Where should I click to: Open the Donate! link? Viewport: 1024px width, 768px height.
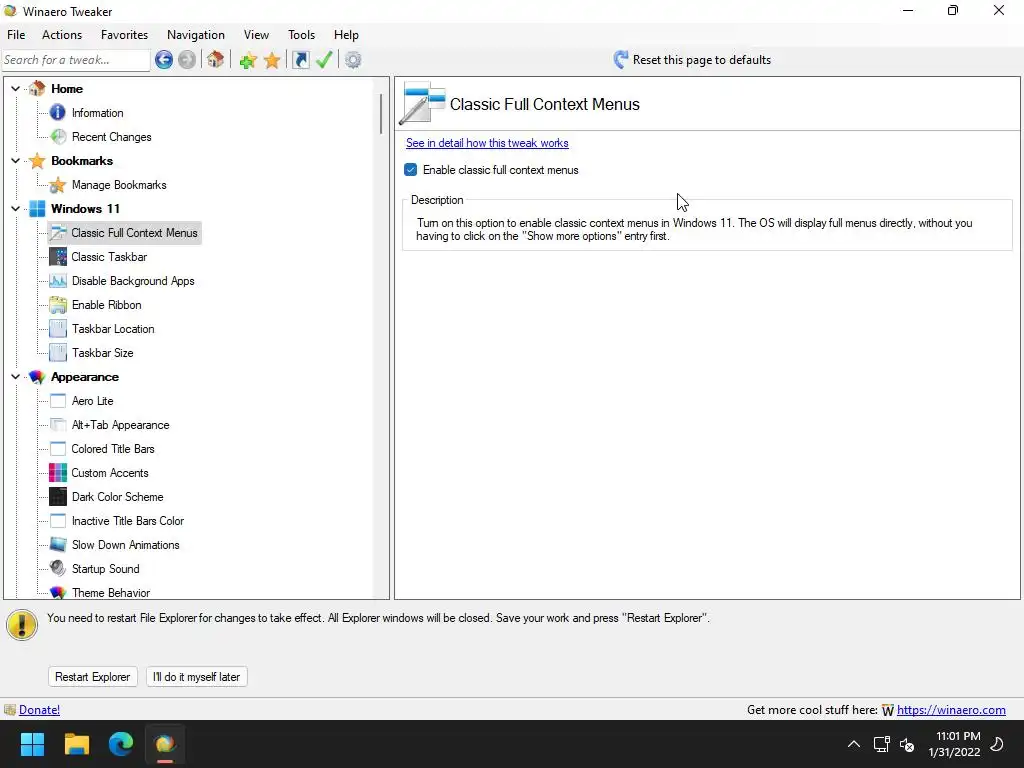pos(39,710)
